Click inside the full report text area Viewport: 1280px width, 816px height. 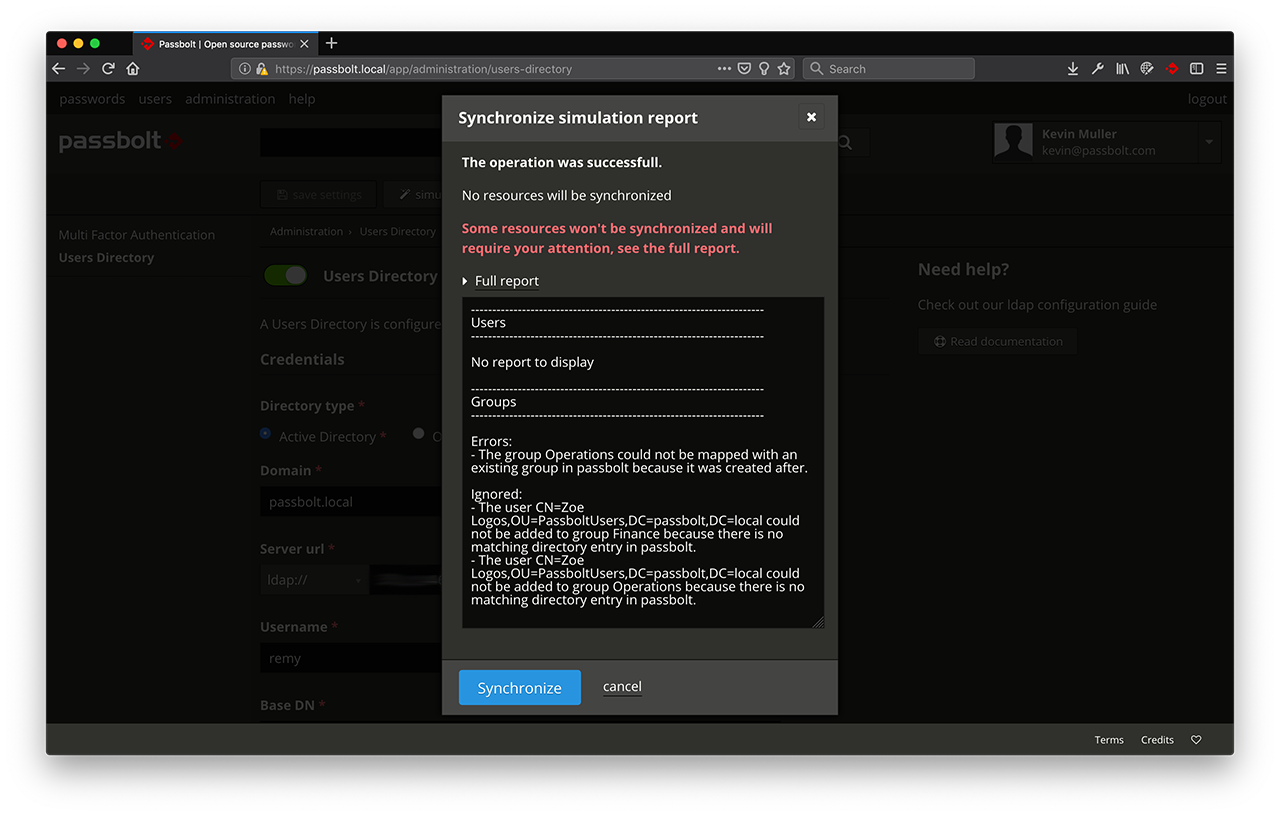point(643,462)
